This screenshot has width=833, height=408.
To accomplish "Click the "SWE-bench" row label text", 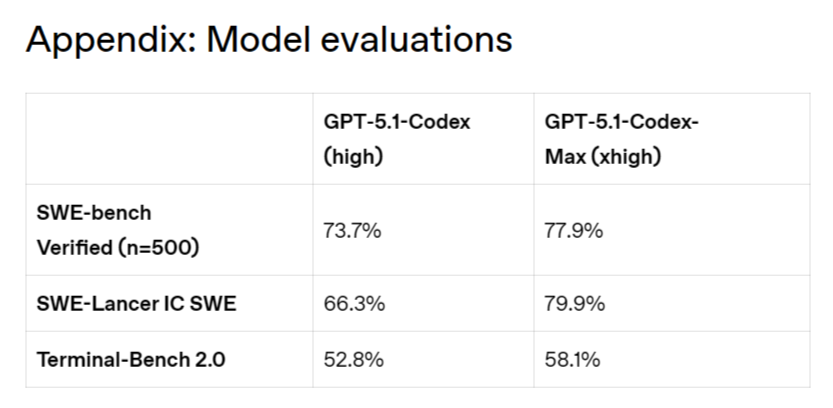I will (94, 214).
